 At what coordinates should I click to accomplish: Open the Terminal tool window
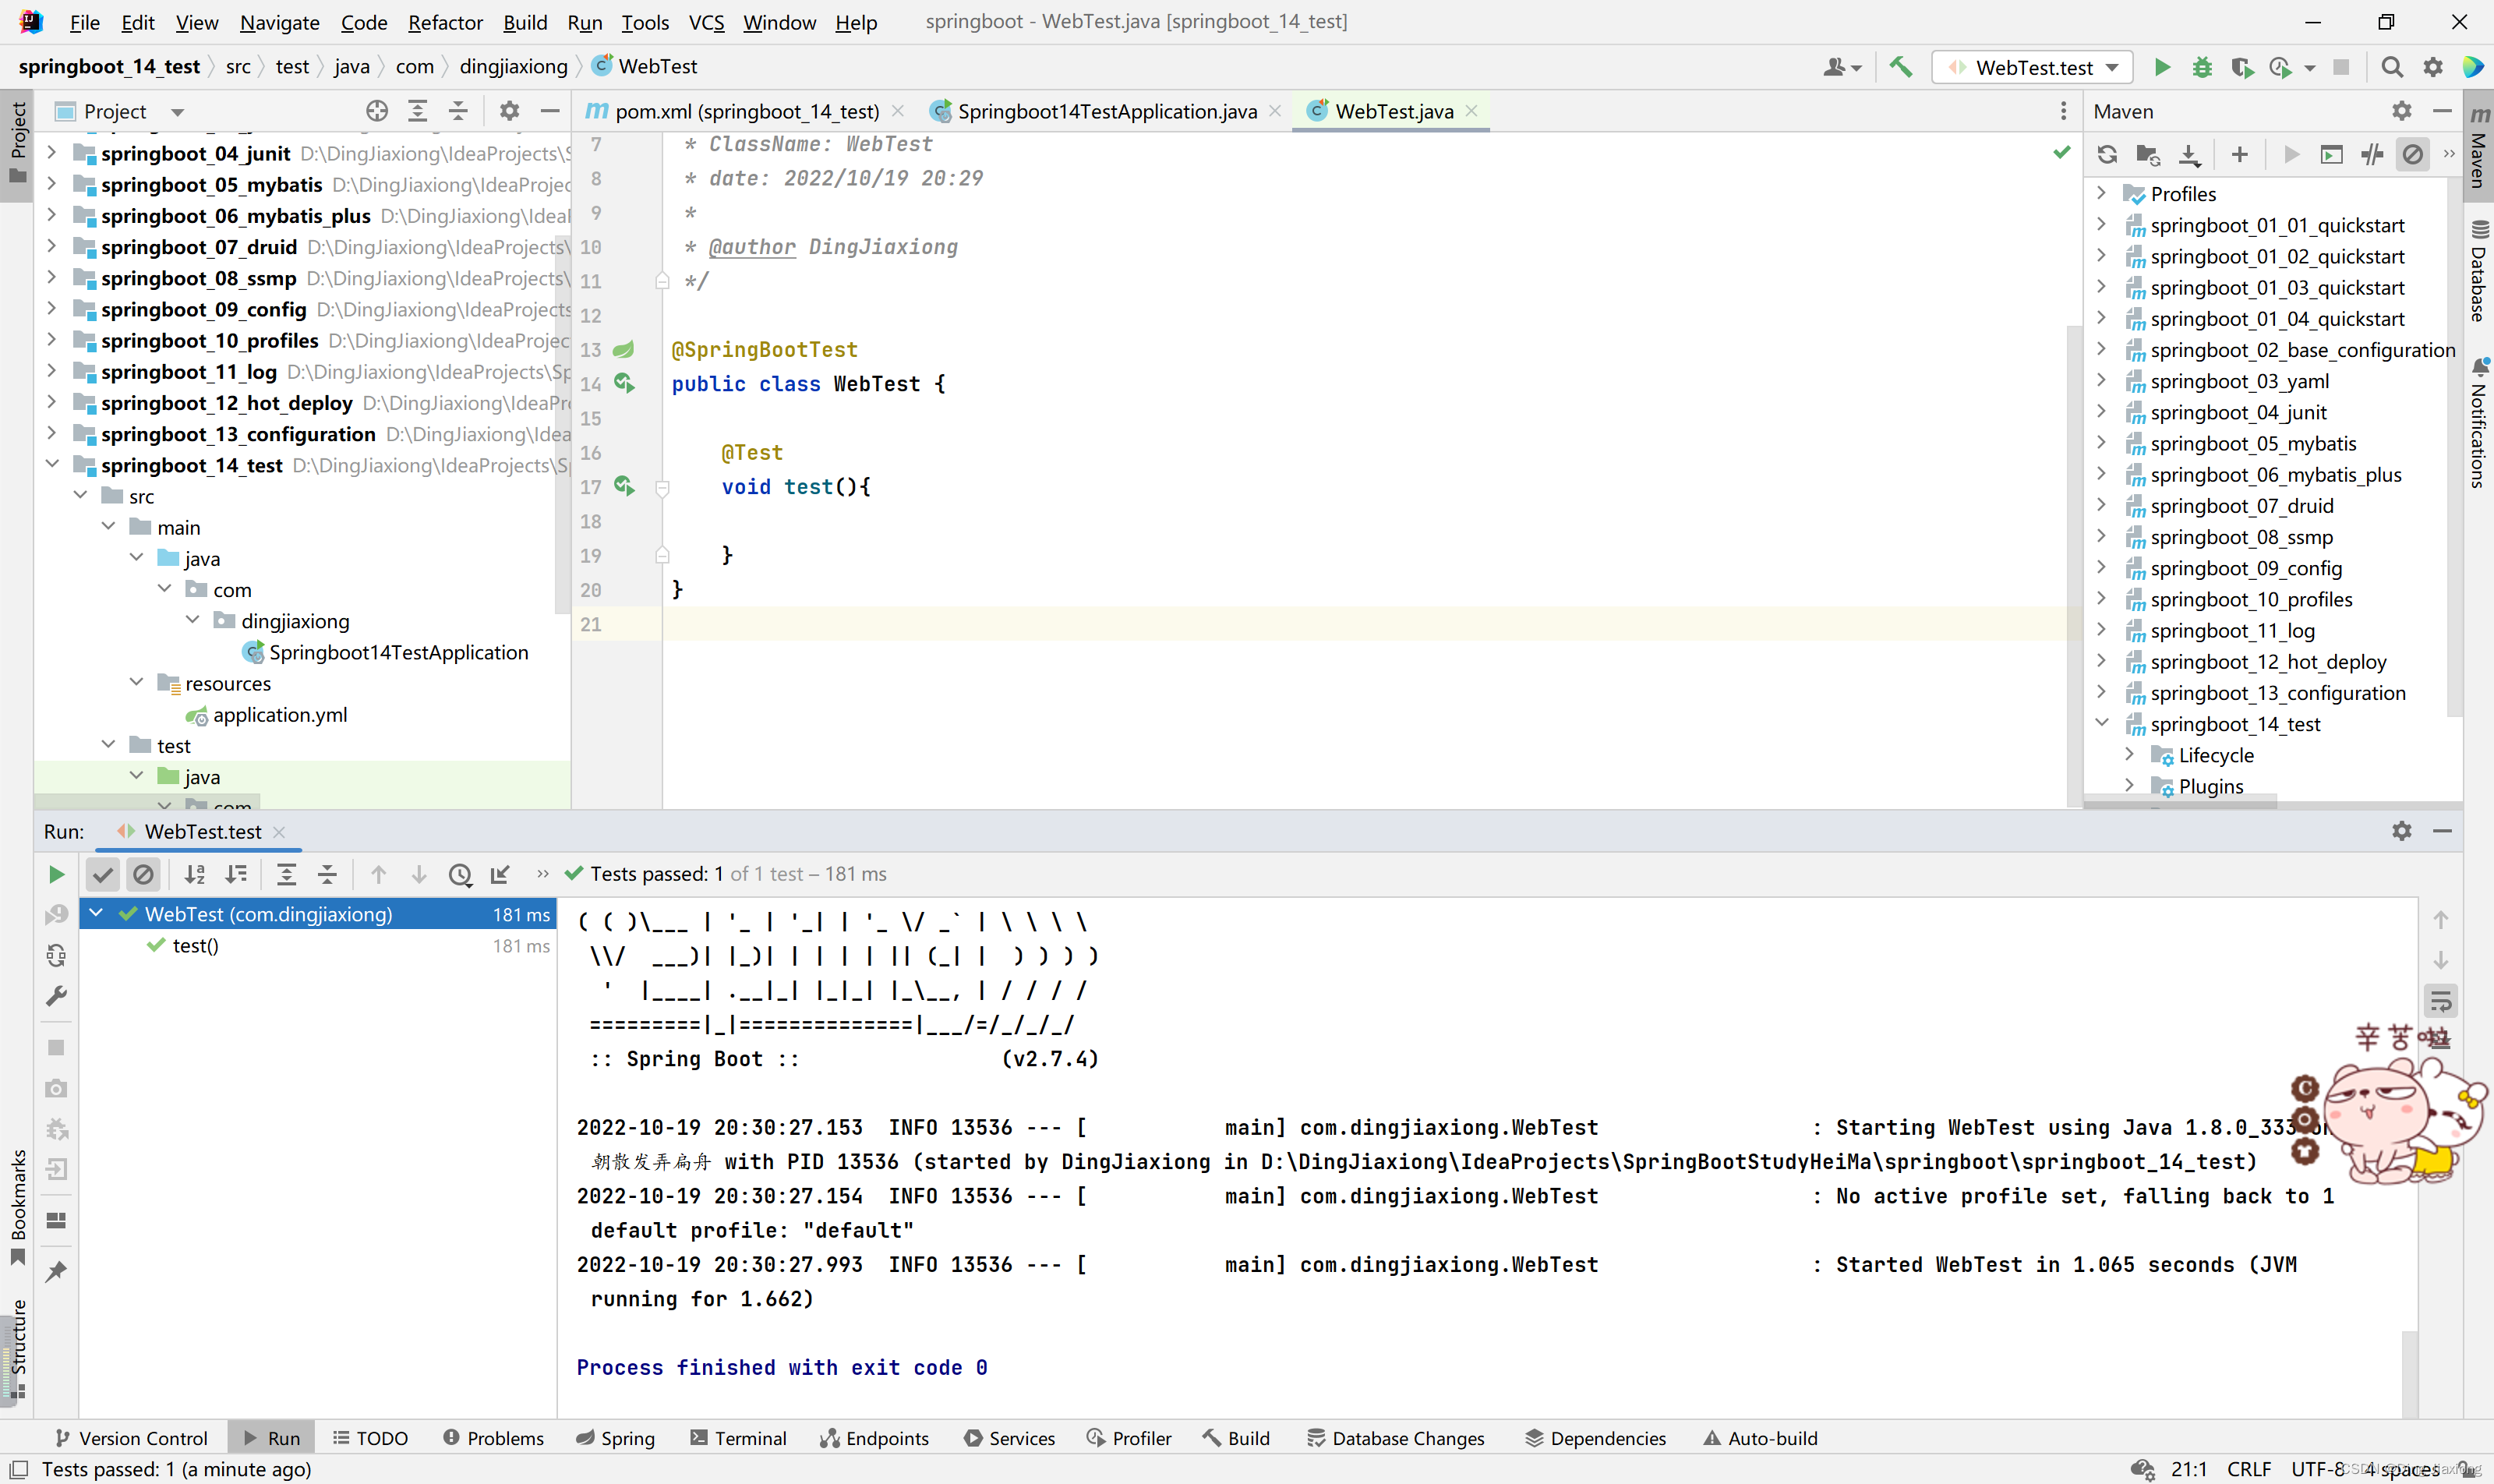point(738,1438)
